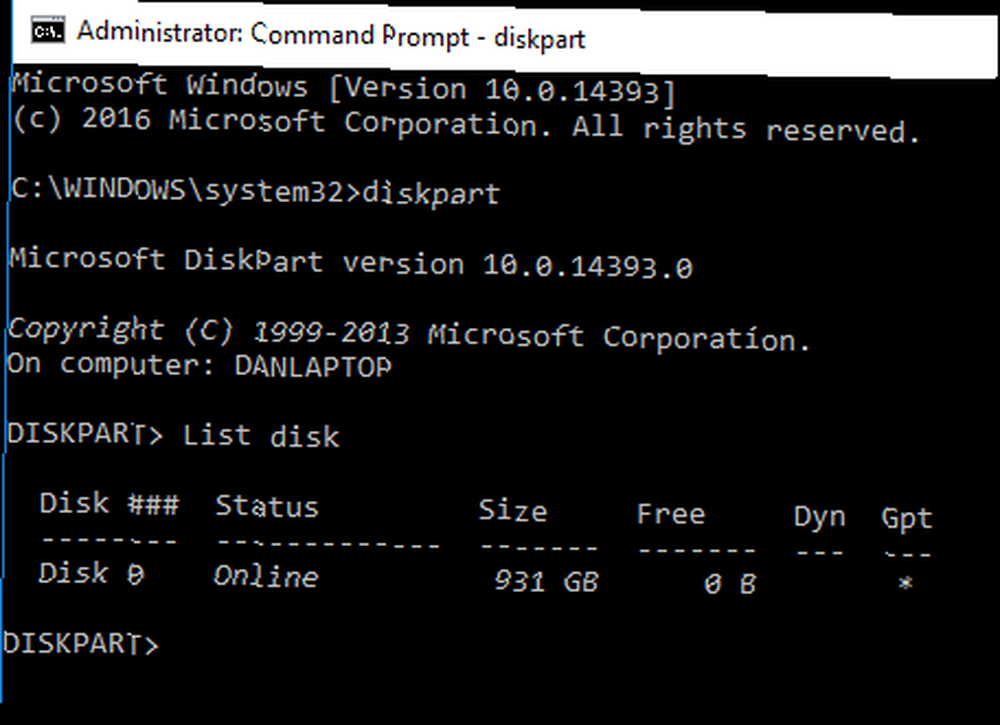Click the 'List disk' command text

pyautogui.click(x=261, y=436)
